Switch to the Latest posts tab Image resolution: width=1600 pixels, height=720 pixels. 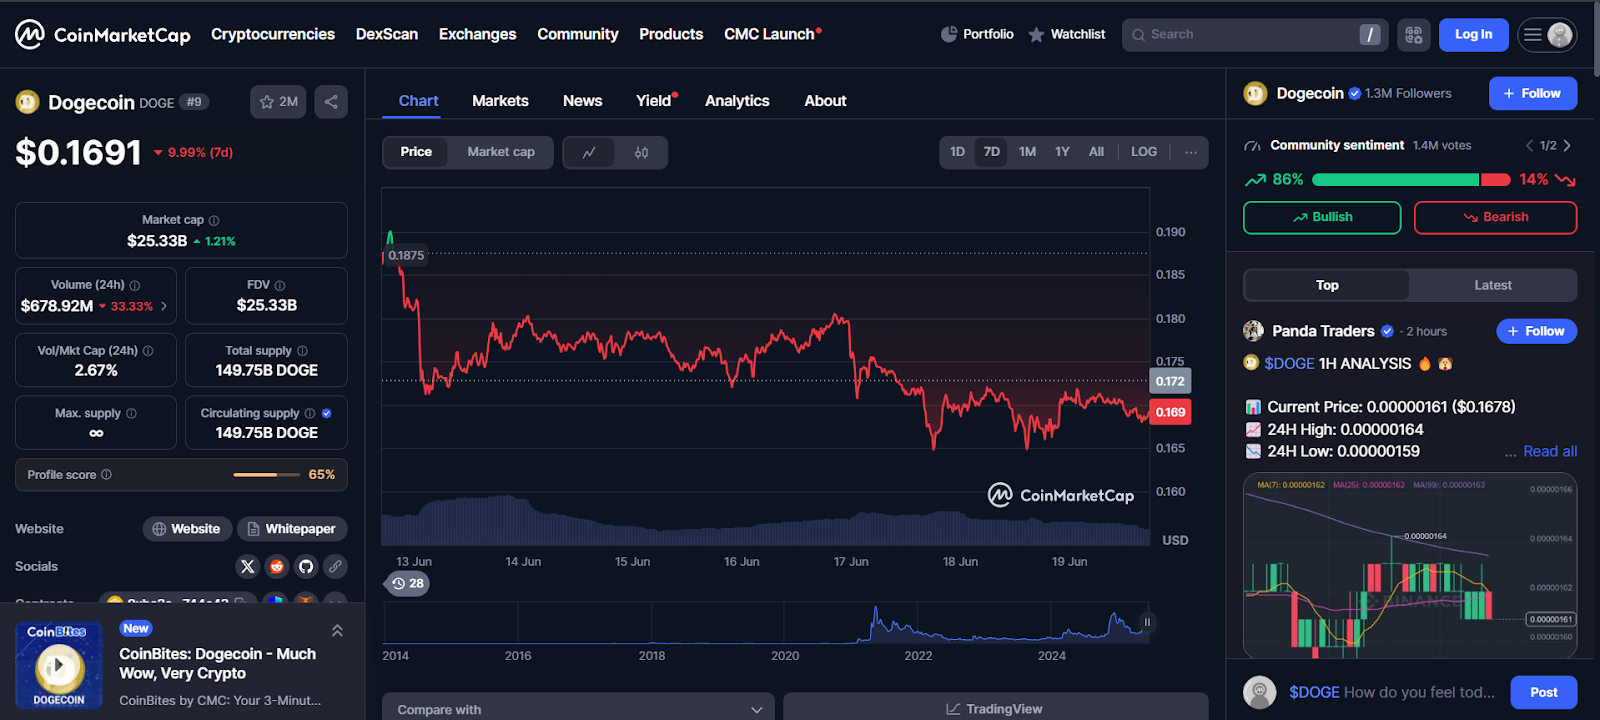coord(1492,285)
